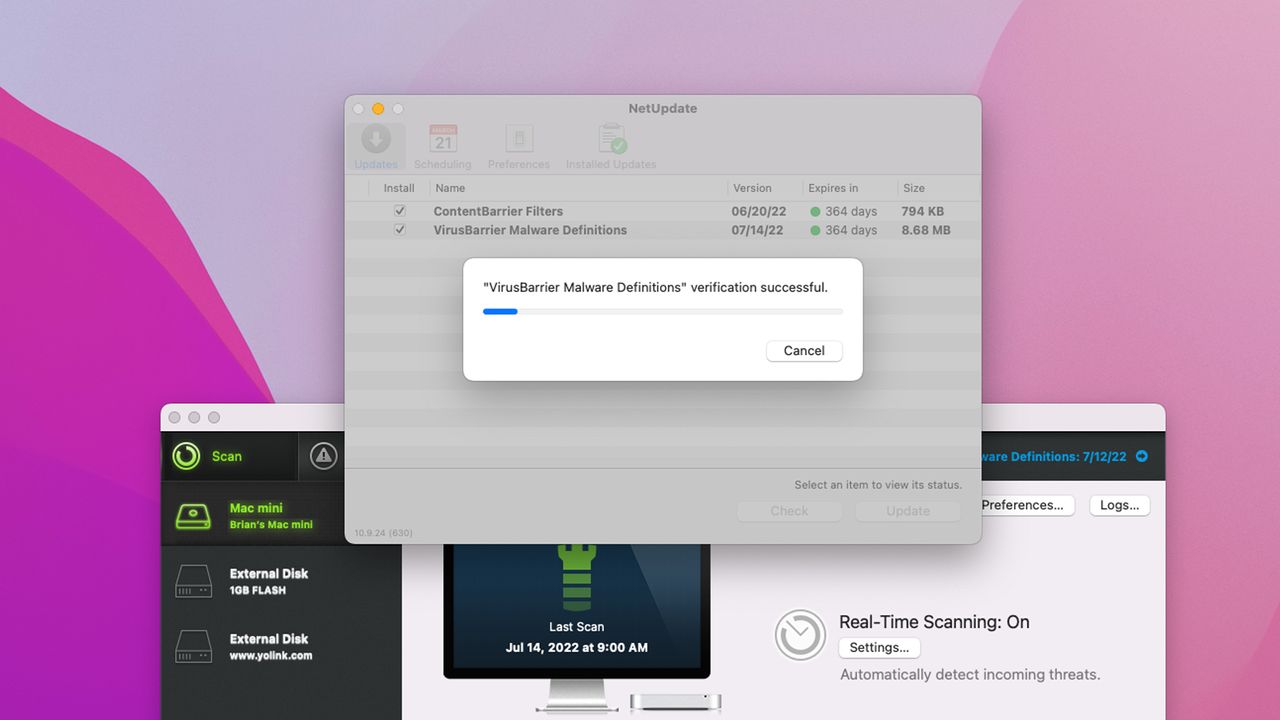This screenshot has width=1280, height=720.
Task: Open the Scheduling calendar icon in NetUpdate
Action: 443,146
